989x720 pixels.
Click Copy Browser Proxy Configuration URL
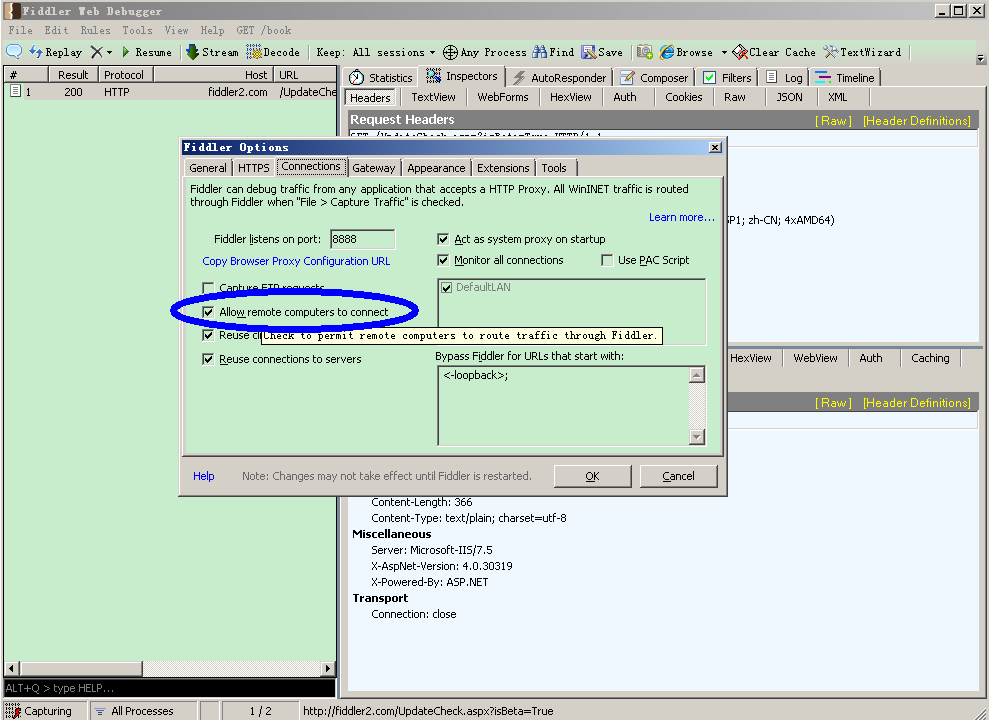296,261
